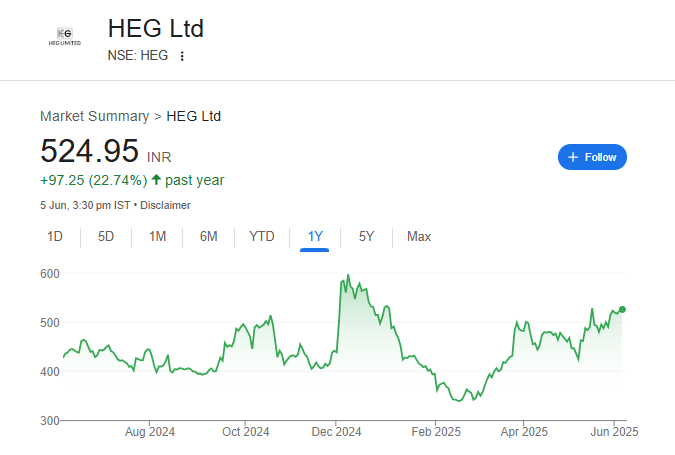The height and width of the screenshot is (455, 675).
Task: Show full history with Max tab
Action: click(x=419, y=236)
